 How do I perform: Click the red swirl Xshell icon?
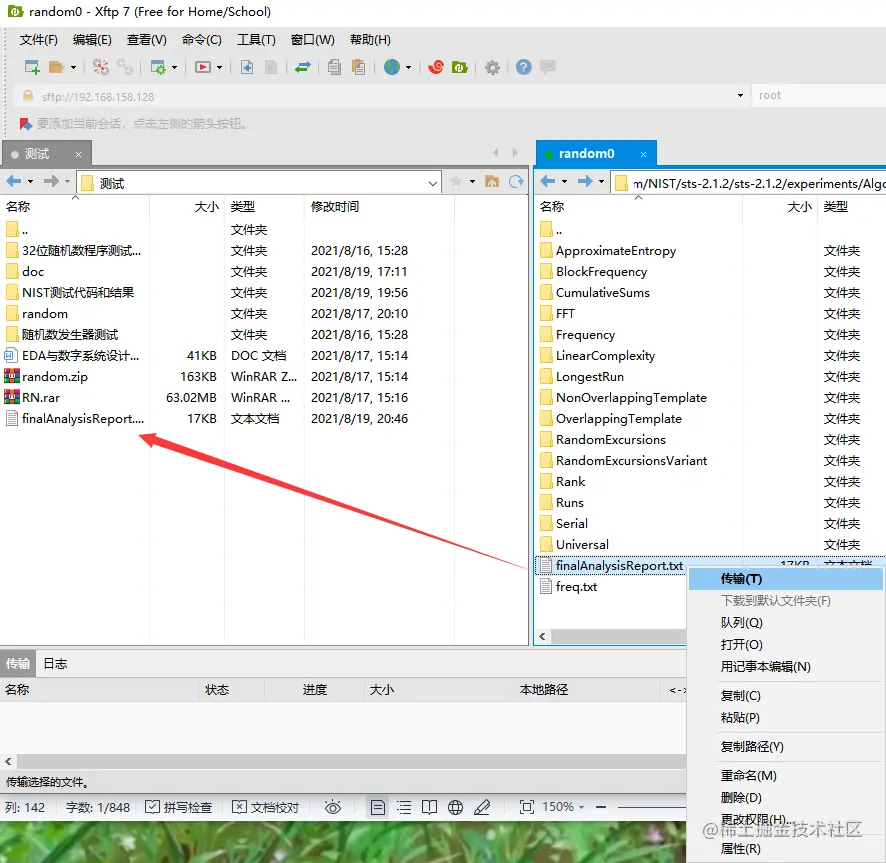pyautogui.click(x=436, y=67)
